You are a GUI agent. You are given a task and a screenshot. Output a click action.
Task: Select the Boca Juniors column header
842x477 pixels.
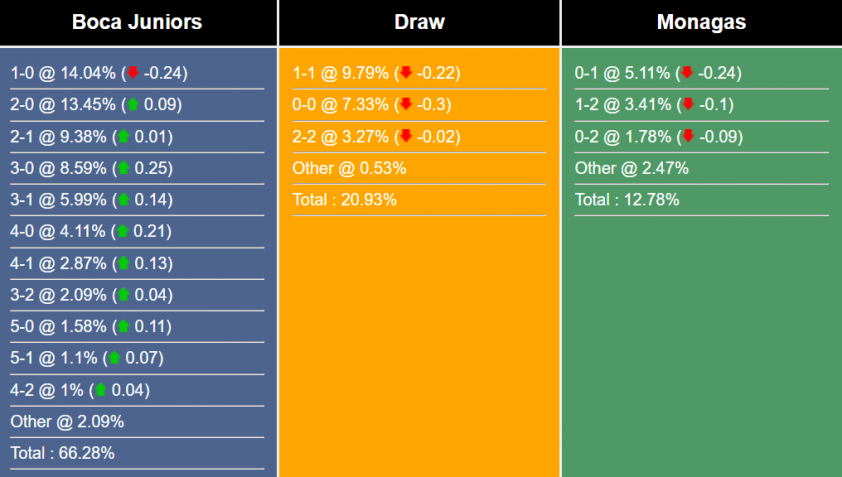click(x=138, y=22)
